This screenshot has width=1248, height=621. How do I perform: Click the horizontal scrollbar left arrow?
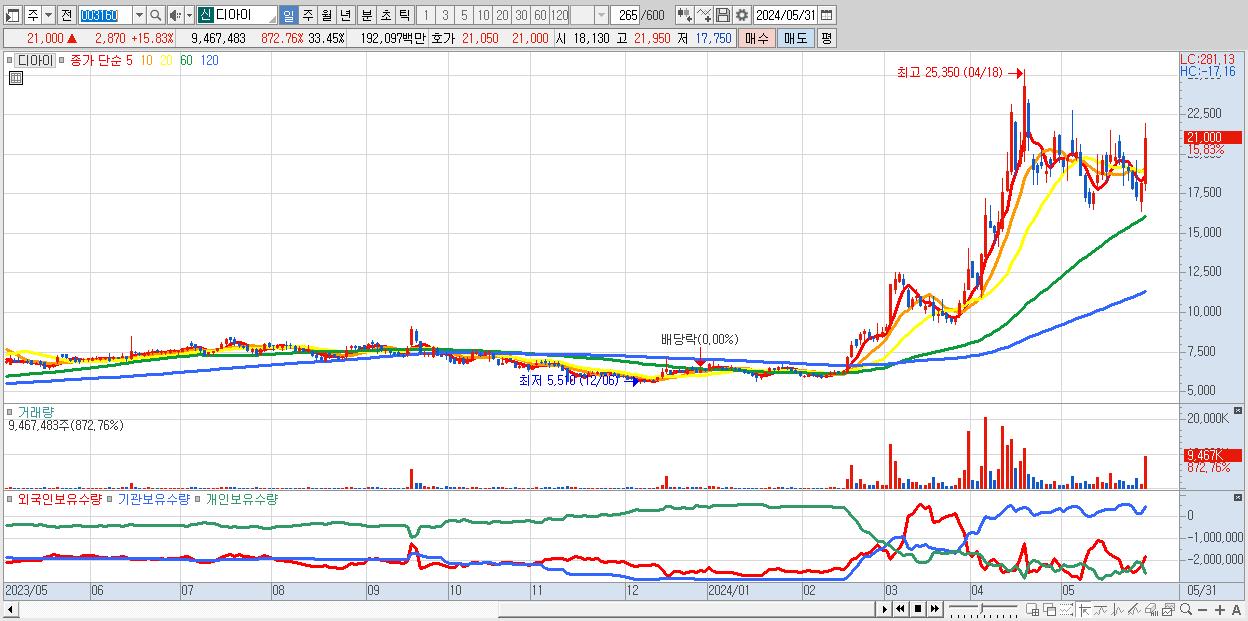coord(10,609)
